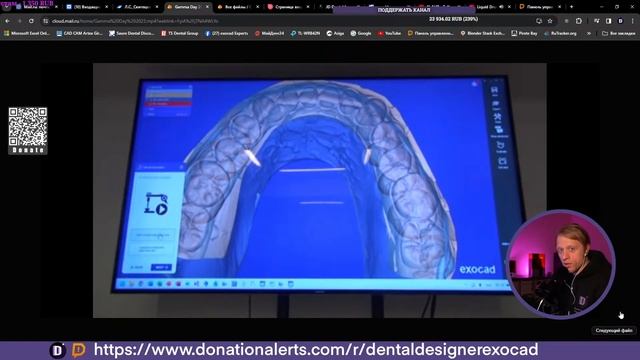This screenshot has height=360, width=640.
Task: Open a new tab with the plus button
Action: coord(571,7)
